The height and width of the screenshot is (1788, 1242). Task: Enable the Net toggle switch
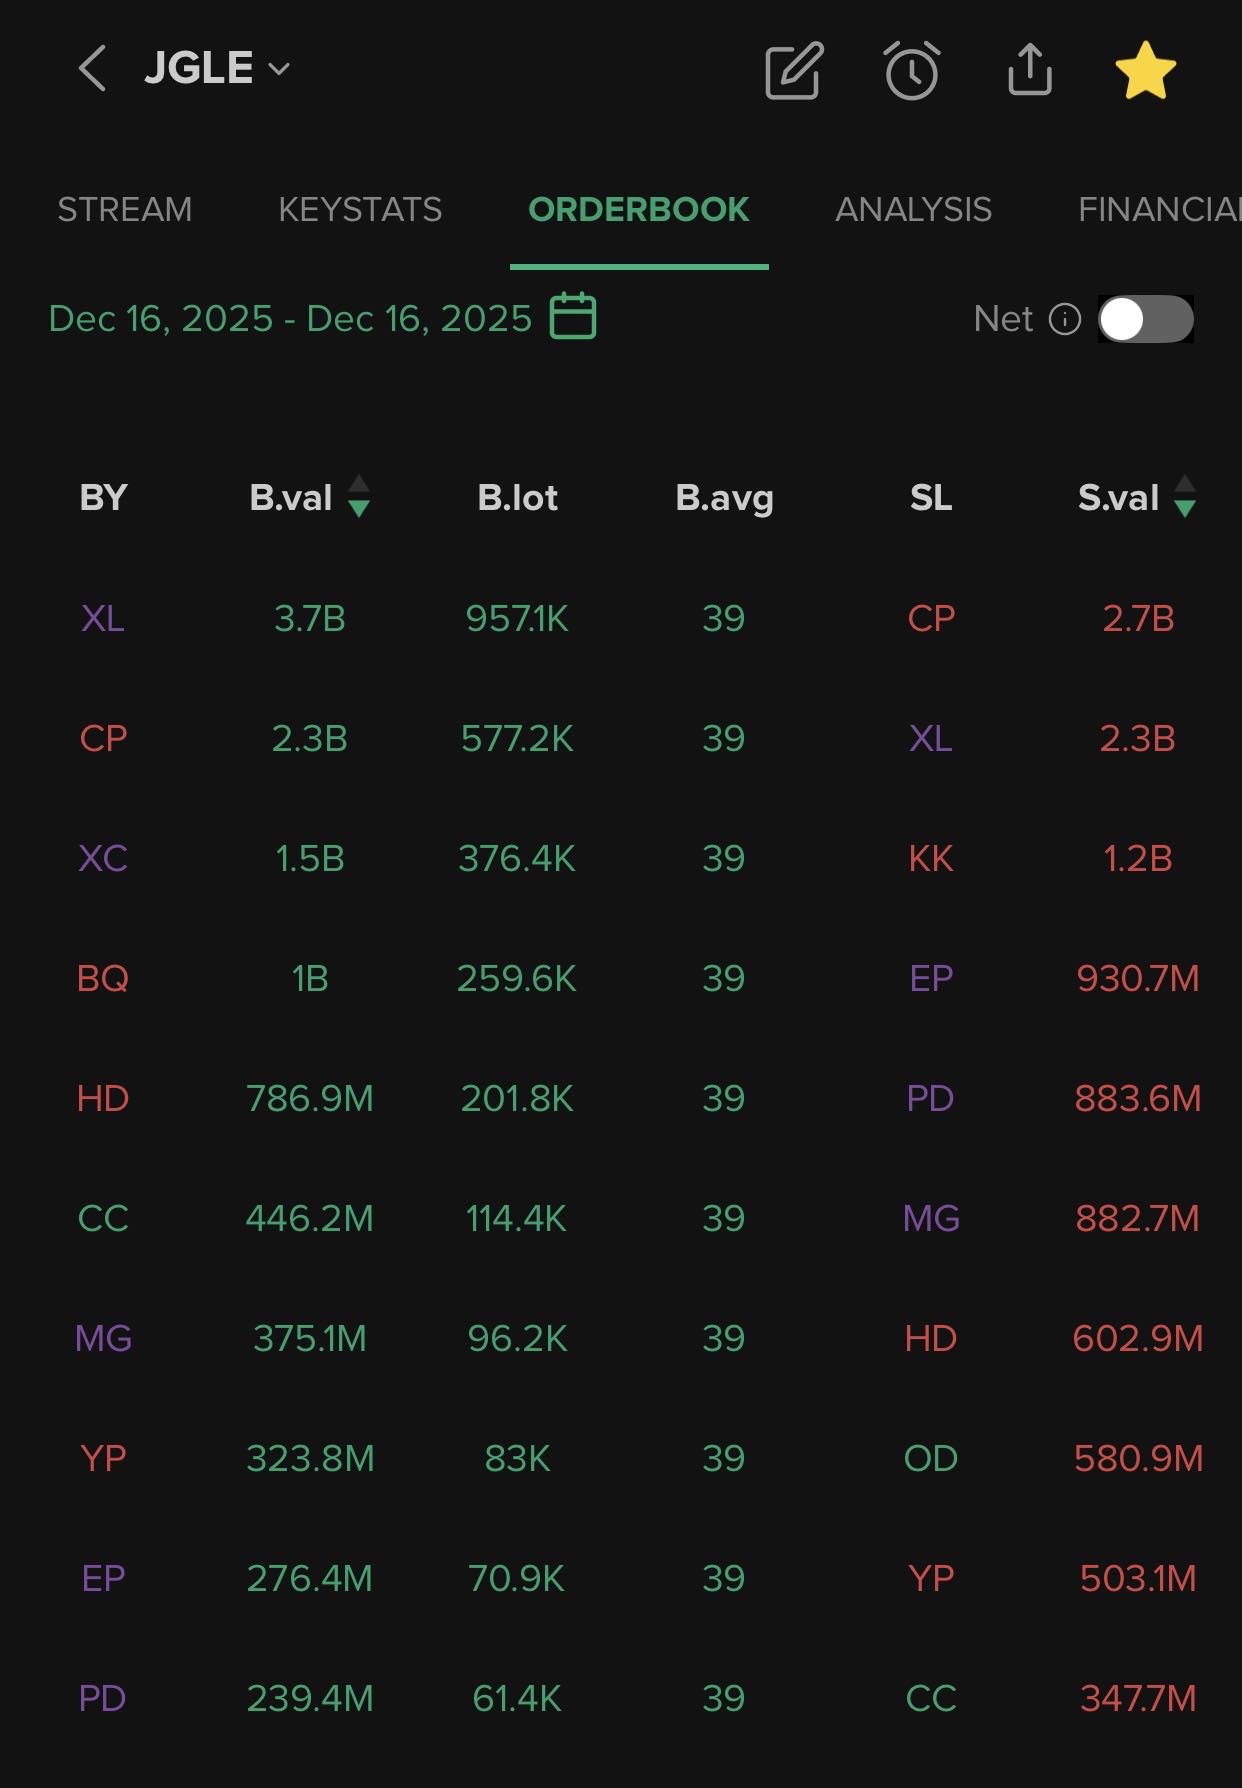[1146, 319]
